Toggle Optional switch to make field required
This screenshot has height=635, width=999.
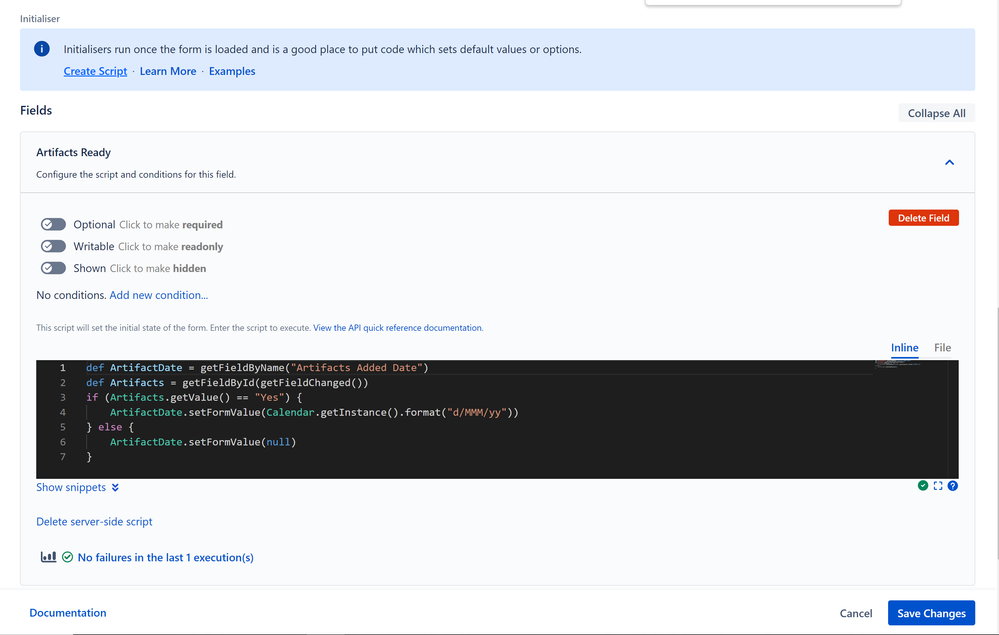54,224
